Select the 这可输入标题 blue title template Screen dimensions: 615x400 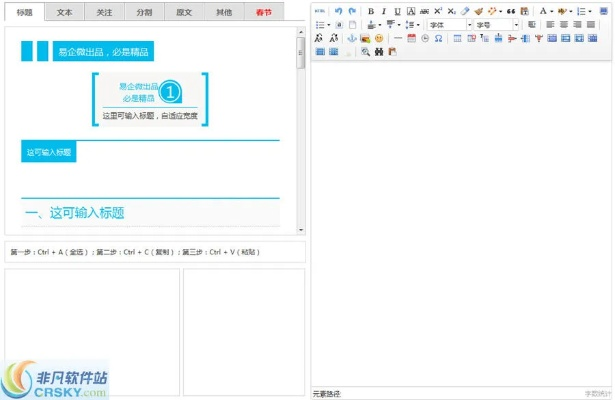[49, 153]
